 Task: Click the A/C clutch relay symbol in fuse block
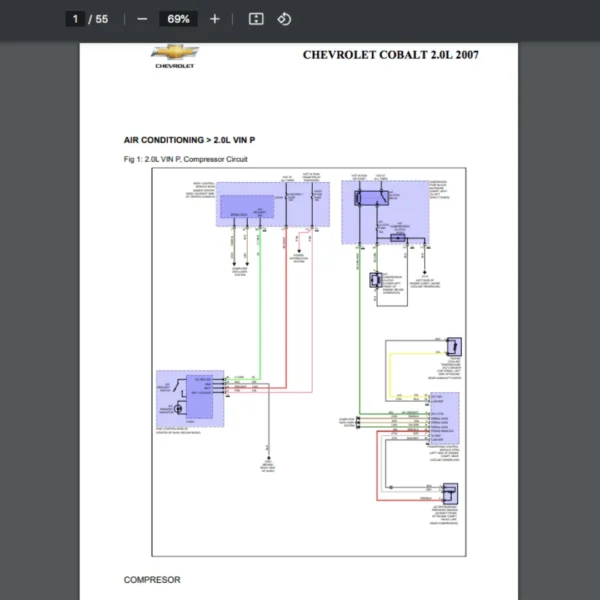coord(372,198)
